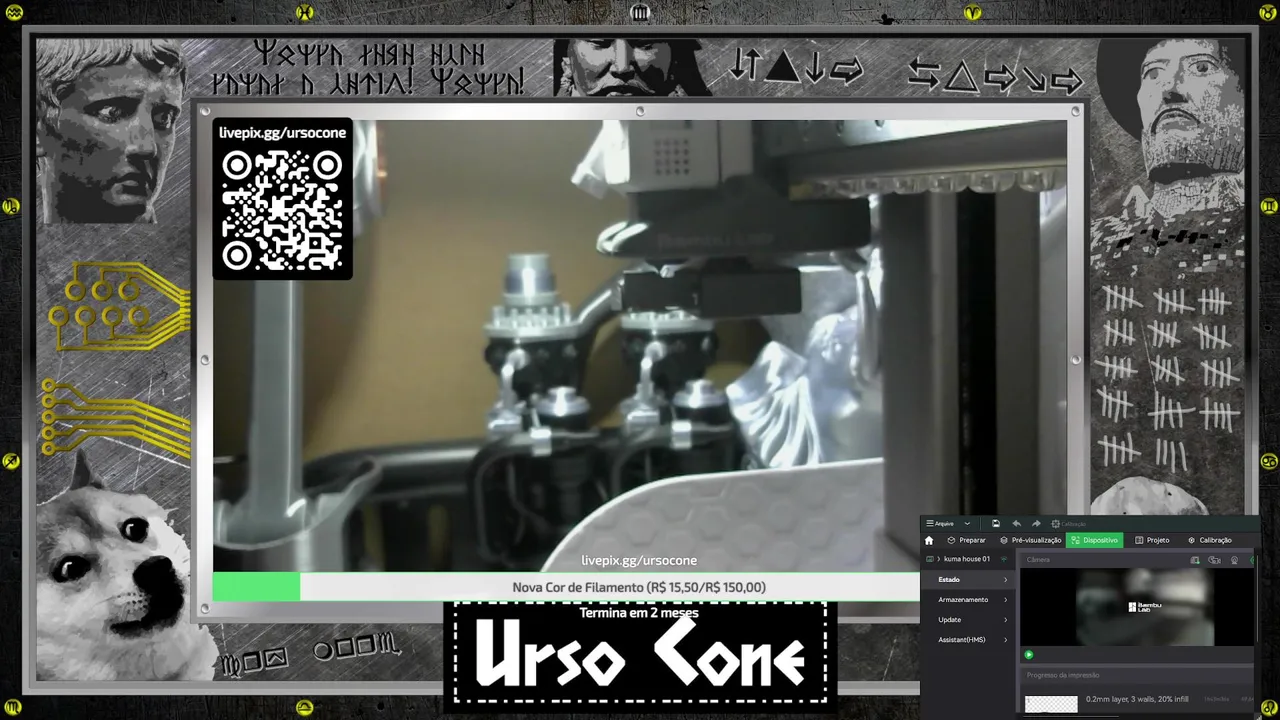The height and width of the screenshot is (720, 1280).
Task: Click the undo arrow icon
Action: (x=1017, y=523)
